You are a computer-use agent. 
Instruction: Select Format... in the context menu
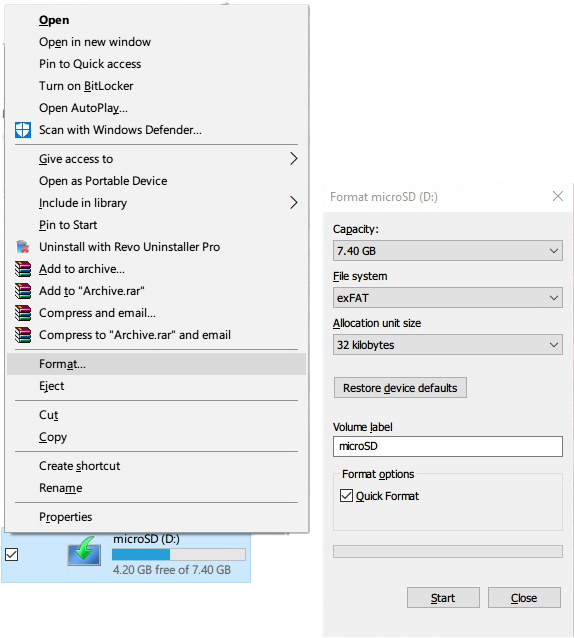click(x=156, y=364)
